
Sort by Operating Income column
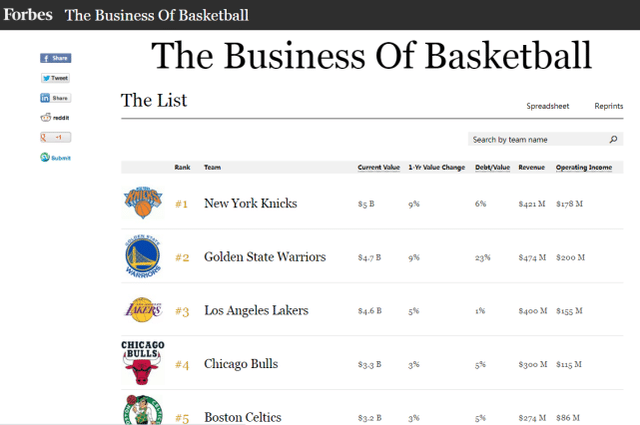point(584,167)
